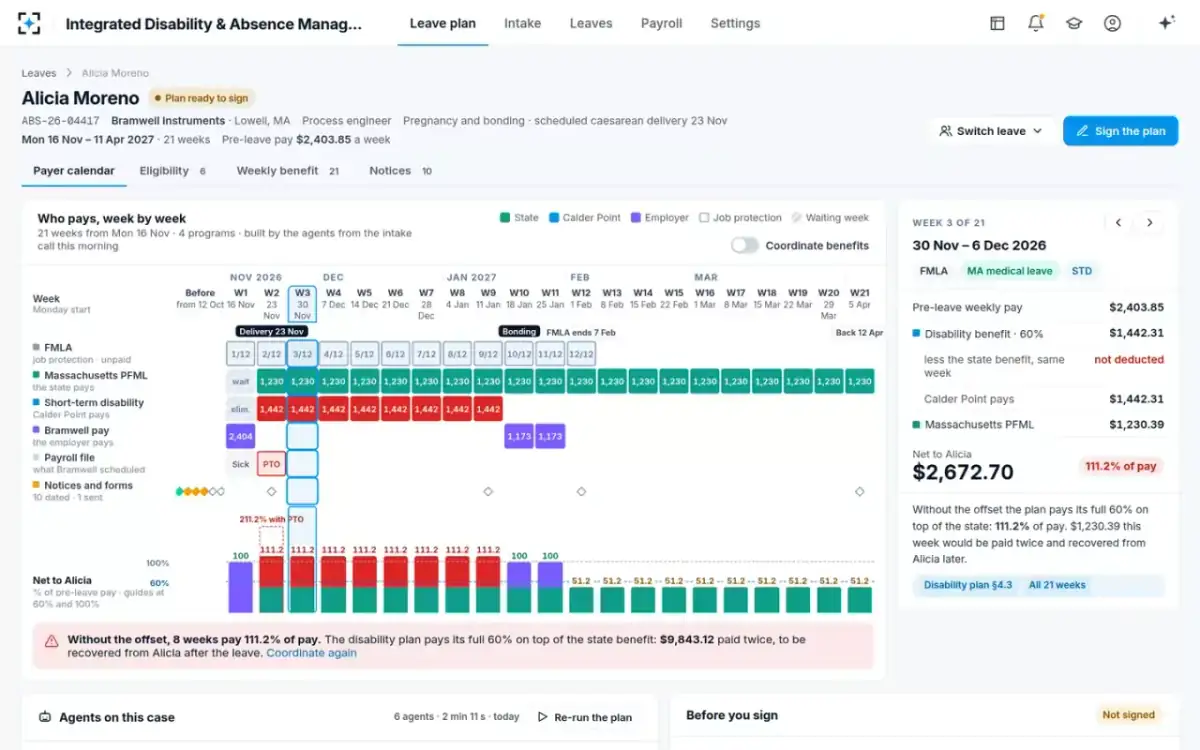
Task: Open the Weekly benefit sub-tab
Action: coord(288,171)
